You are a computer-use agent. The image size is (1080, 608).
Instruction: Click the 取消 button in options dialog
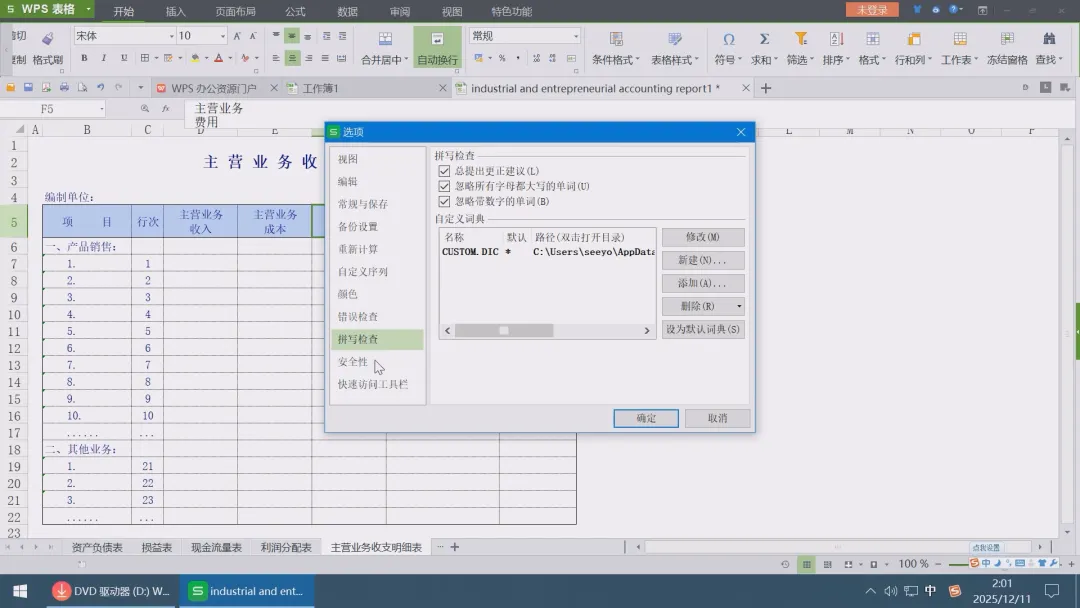coord(717,418)
